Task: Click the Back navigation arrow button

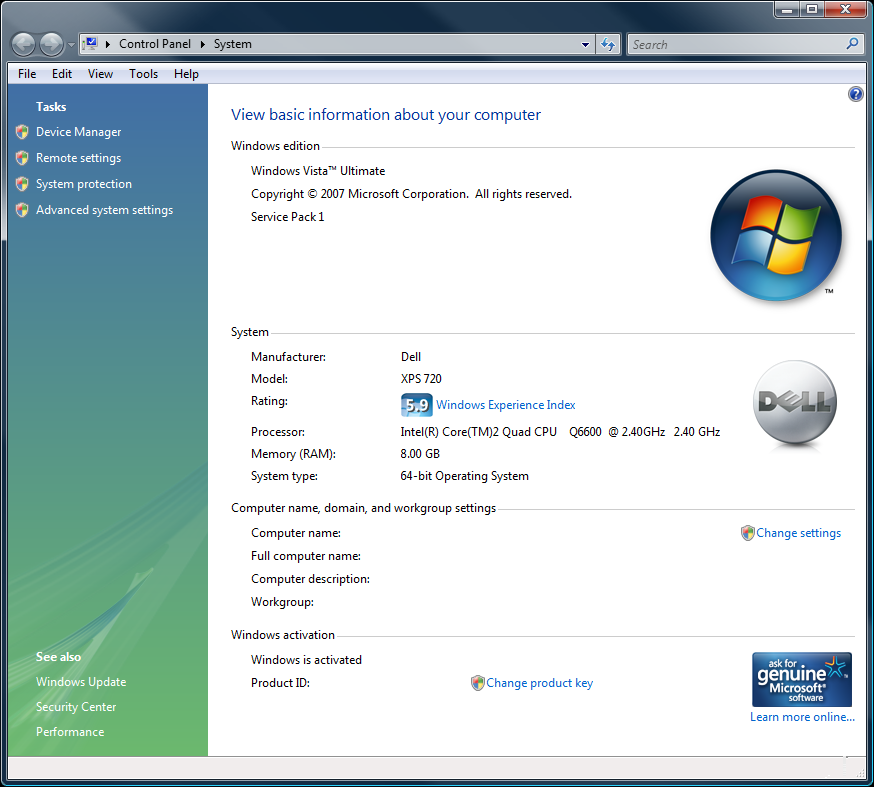Action: 23,44
